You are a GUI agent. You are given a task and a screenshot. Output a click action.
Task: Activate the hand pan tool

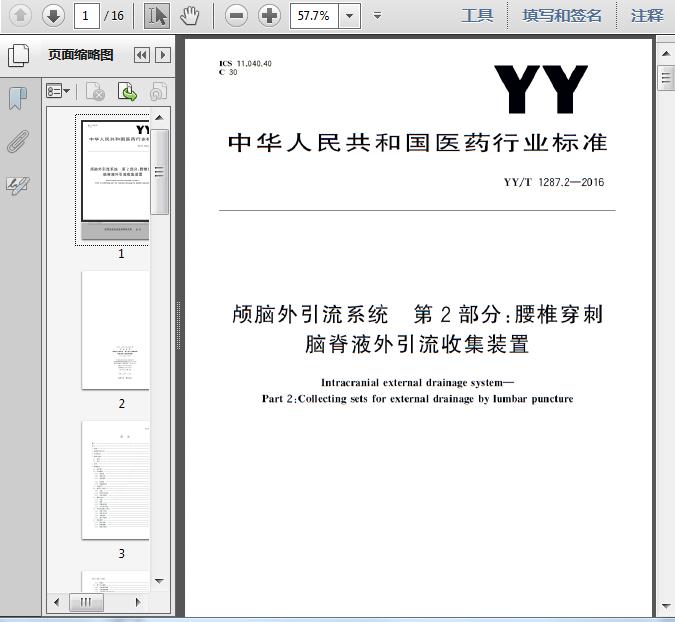click(x=189, y=16)
